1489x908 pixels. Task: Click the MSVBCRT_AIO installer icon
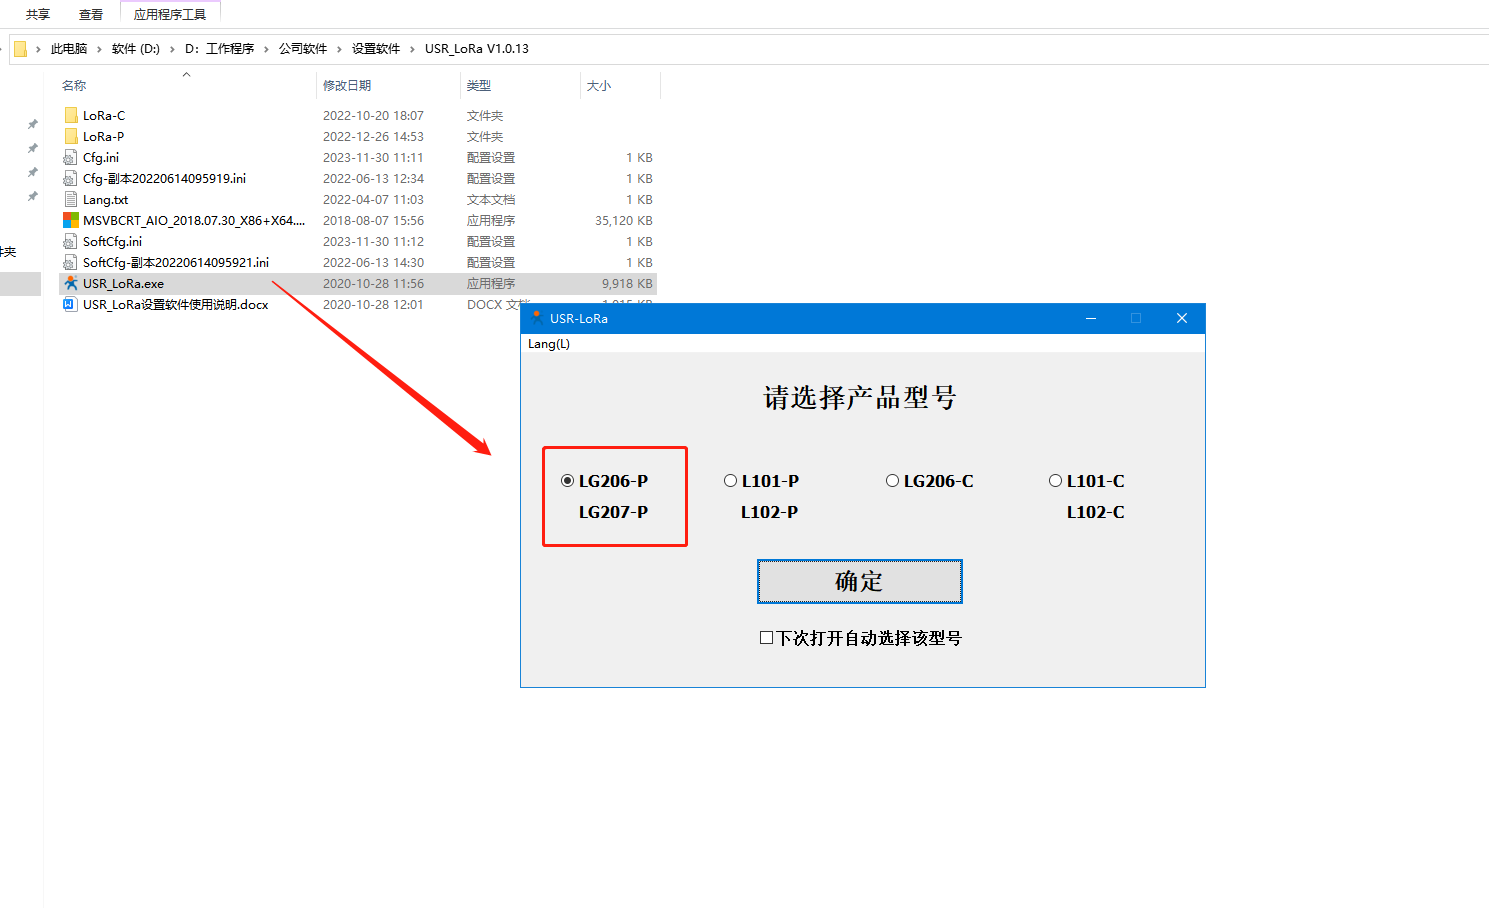point(71,220)
